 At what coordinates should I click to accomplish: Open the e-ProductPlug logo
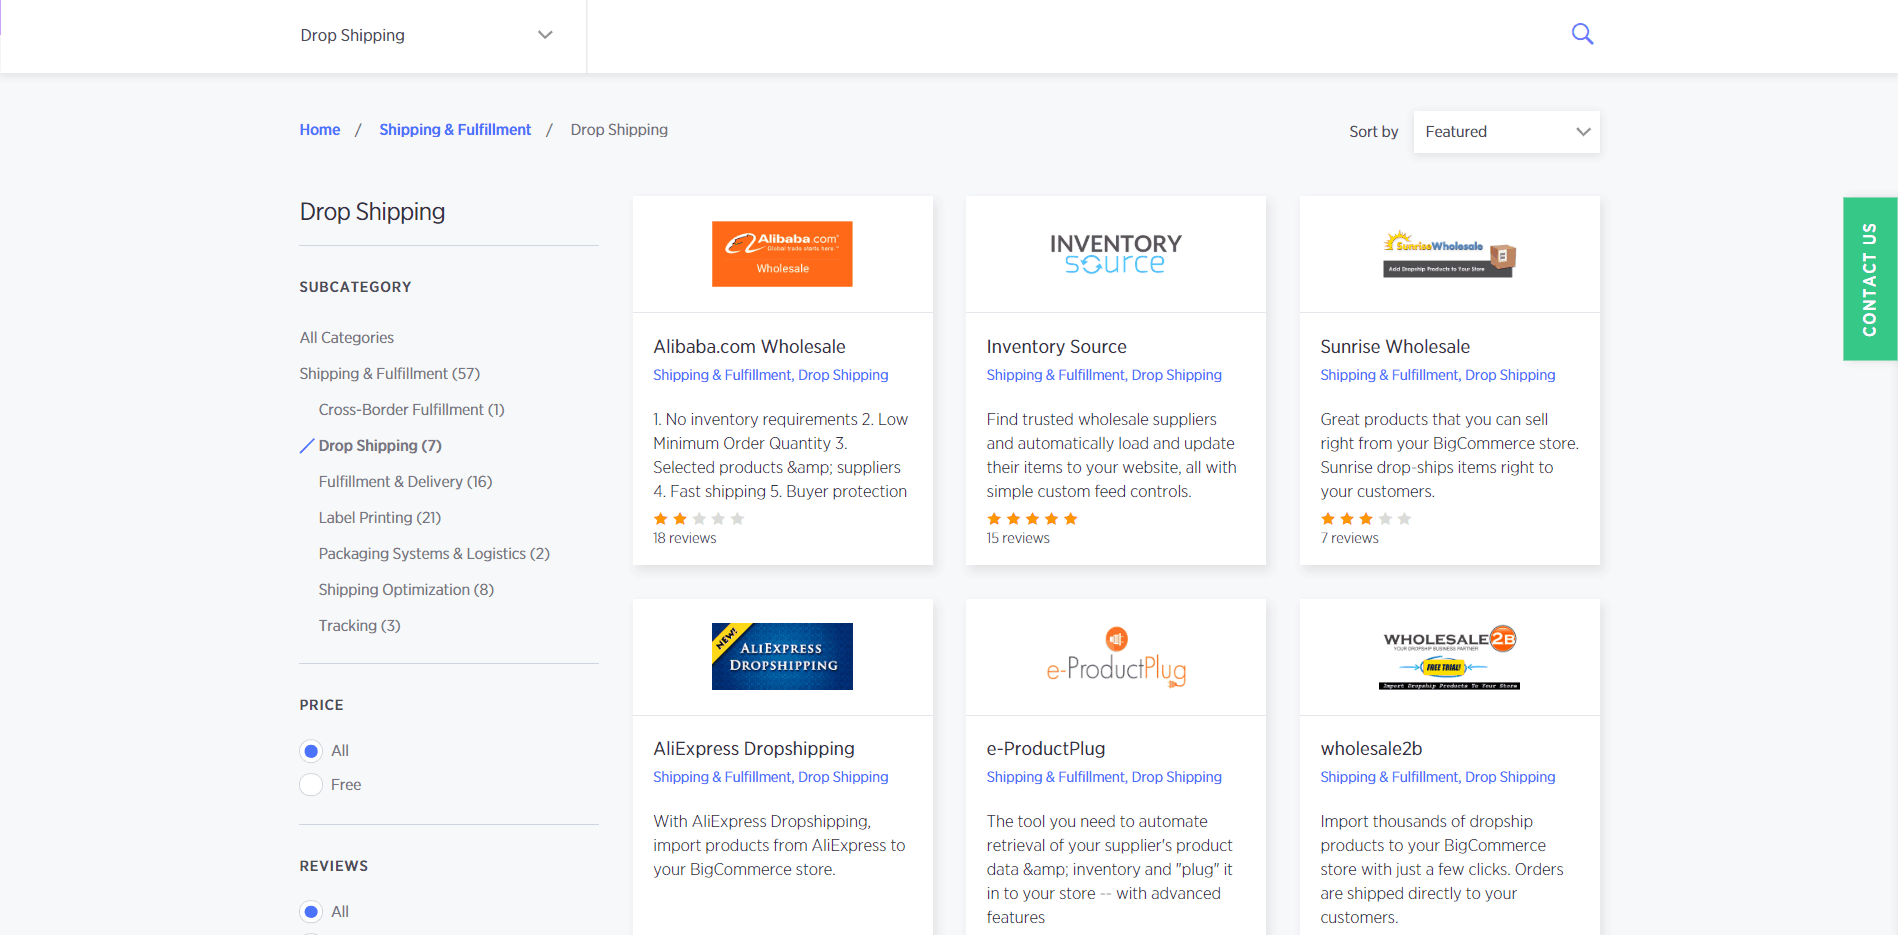pyautogui.click(x=1115, y=656)
